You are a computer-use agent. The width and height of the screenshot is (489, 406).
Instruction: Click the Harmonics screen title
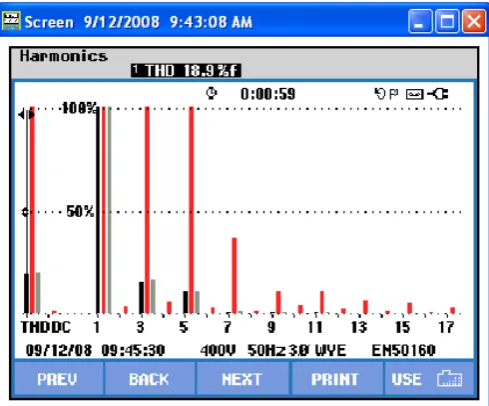64,56
